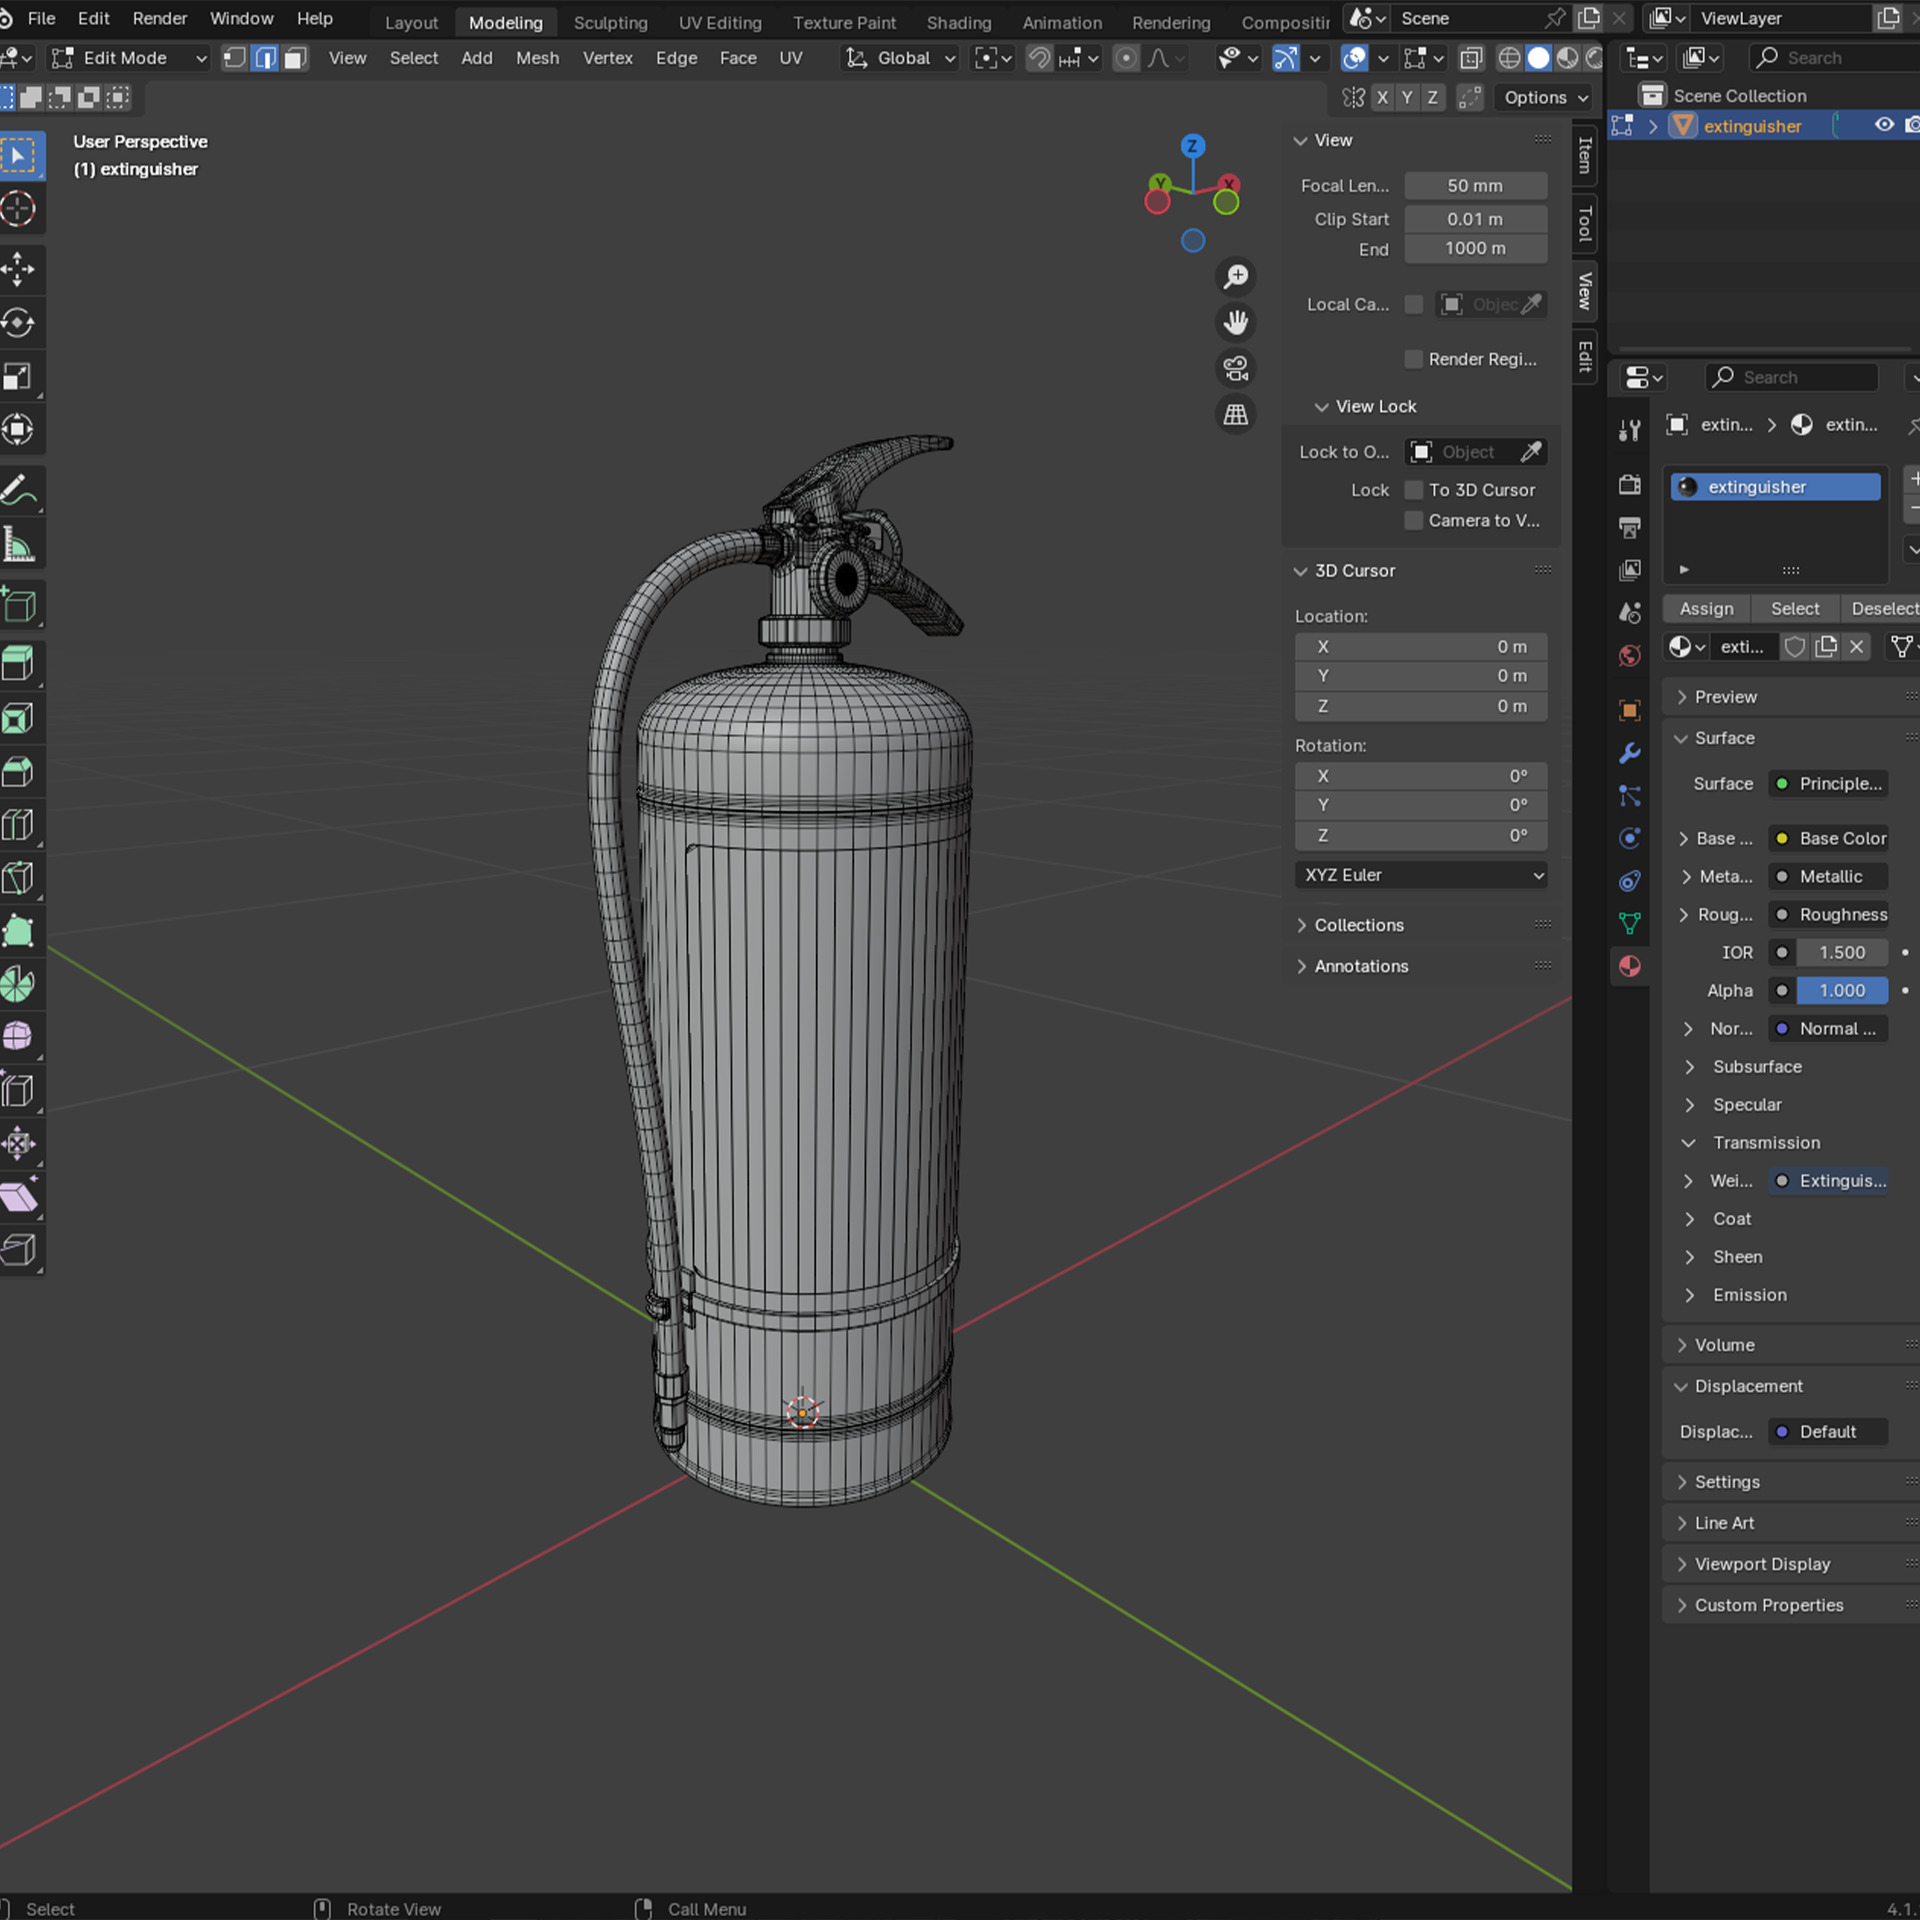Click the Focal Length 50 mm field

1475,186
